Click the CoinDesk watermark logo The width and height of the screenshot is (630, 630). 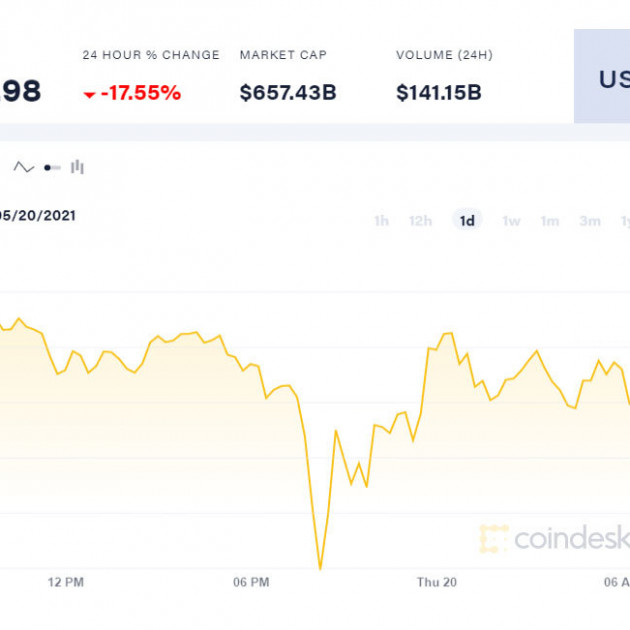(x=554, y=539)
